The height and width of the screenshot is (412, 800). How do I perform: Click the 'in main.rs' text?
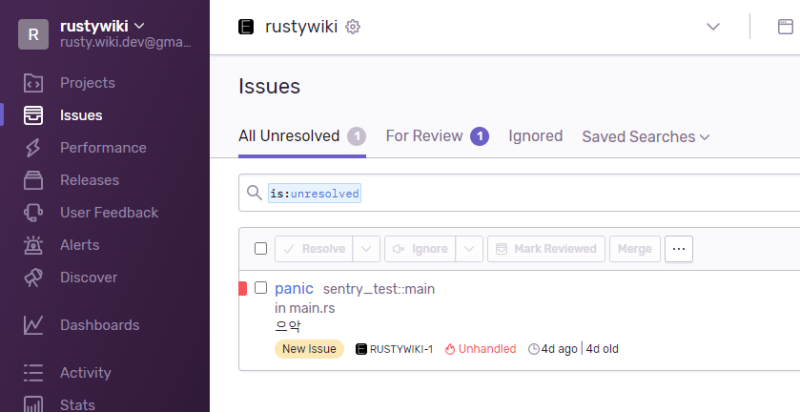coord(305,308)
